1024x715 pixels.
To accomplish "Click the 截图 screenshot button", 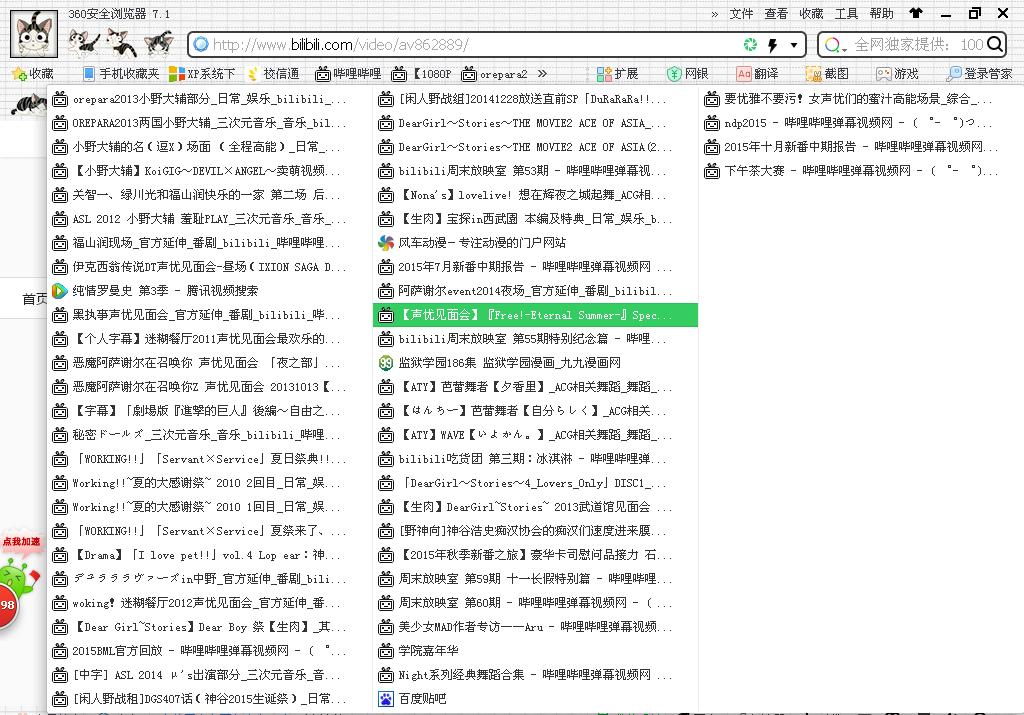I will point(827,74).
